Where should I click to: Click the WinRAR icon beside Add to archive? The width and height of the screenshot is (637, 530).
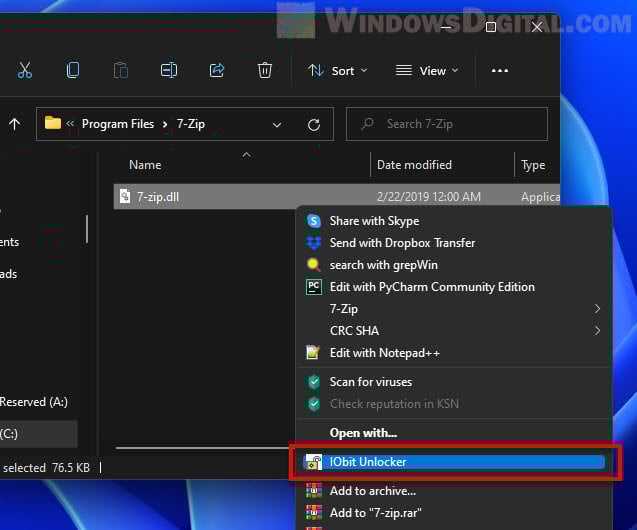point(314,491)
